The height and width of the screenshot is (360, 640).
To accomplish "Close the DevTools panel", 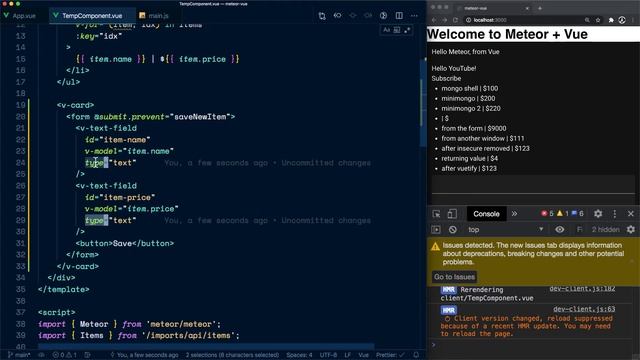I will coord(631,213).
